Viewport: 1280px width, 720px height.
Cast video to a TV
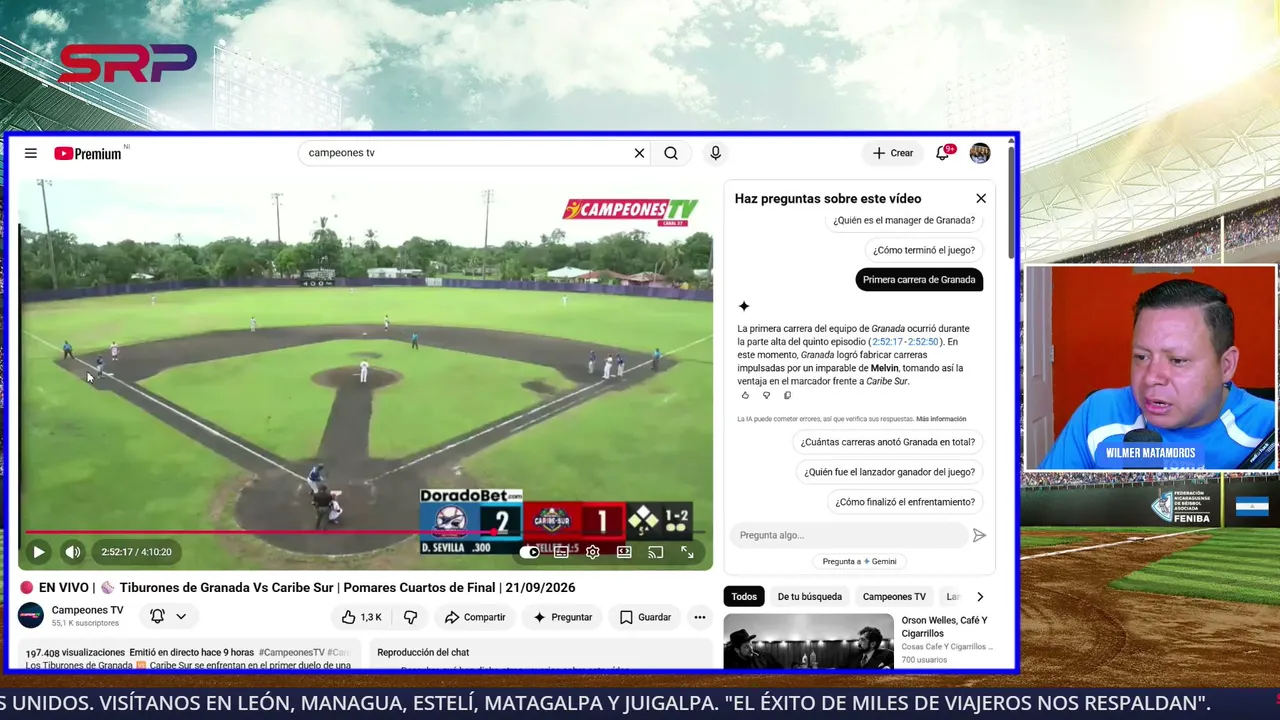click(655, 552)
